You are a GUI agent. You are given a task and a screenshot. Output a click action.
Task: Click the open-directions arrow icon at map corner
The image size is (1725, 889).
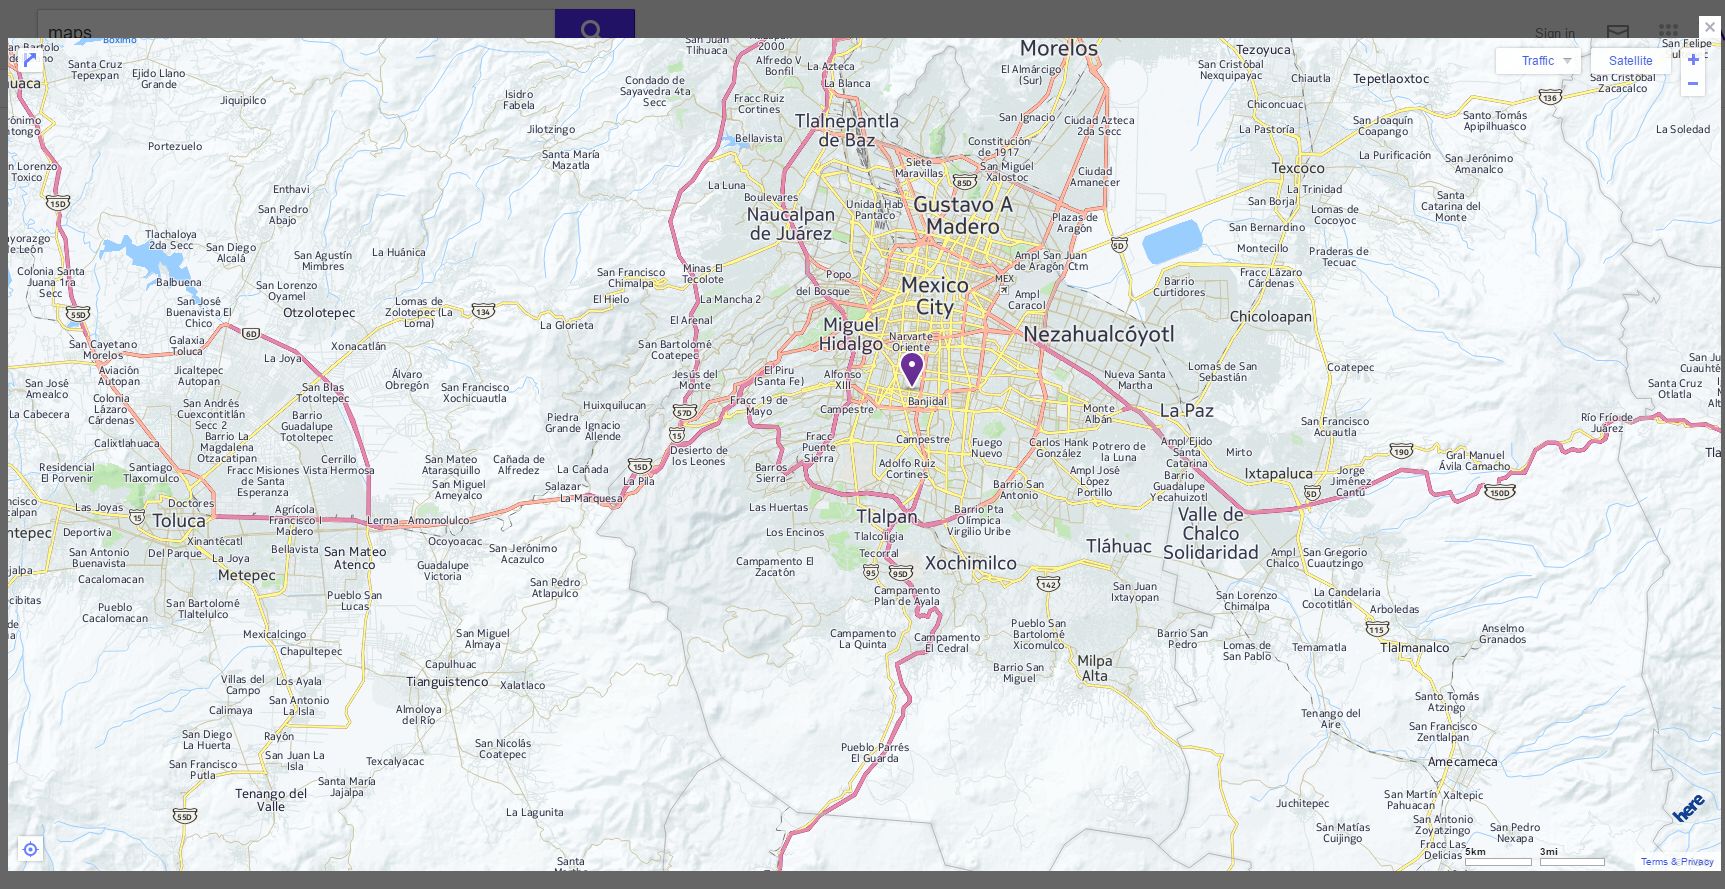point(30,60)
